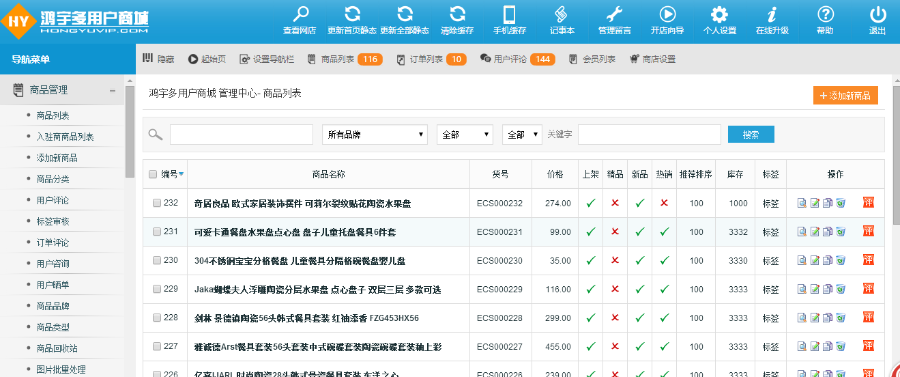Open 商品回收站 in sidebar
Viewport: 900px width, 377px height.
click(57, 349)
